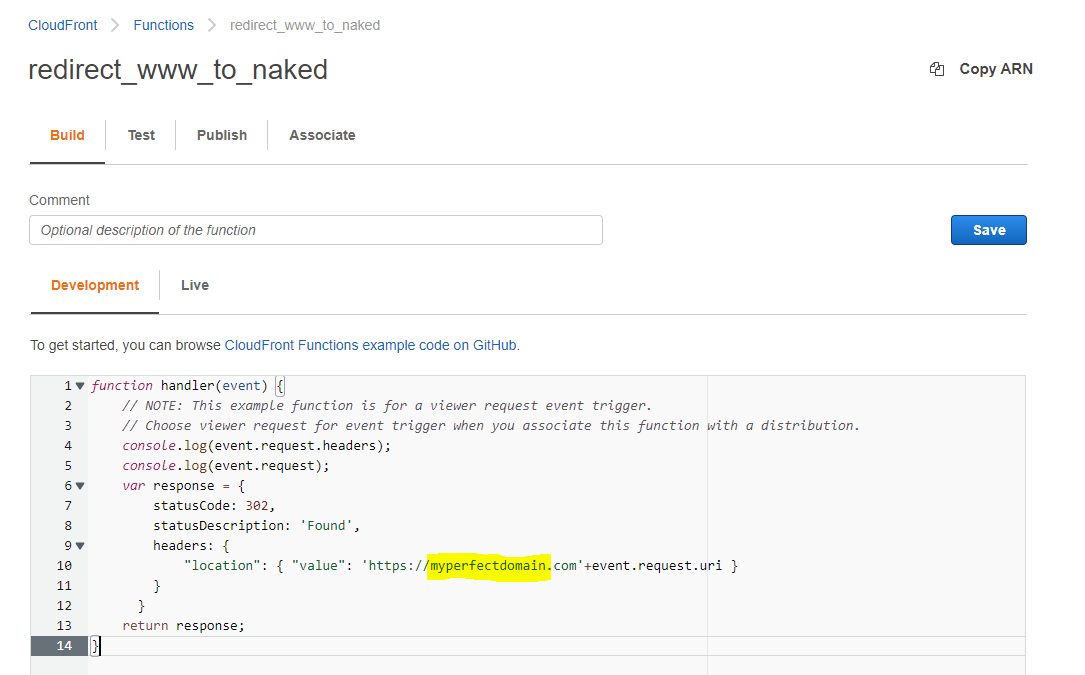Open the Associate tab

322,135
